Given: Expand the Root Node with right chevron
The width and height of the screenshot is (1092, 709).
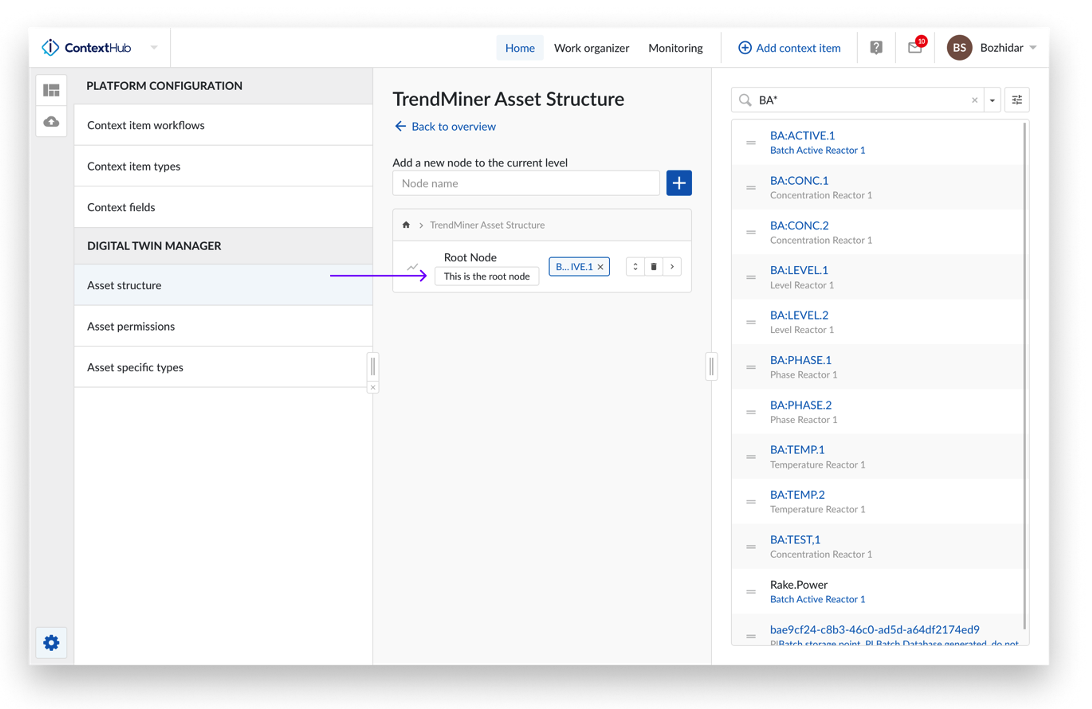Looking at the screenshot, I should 672,267.
